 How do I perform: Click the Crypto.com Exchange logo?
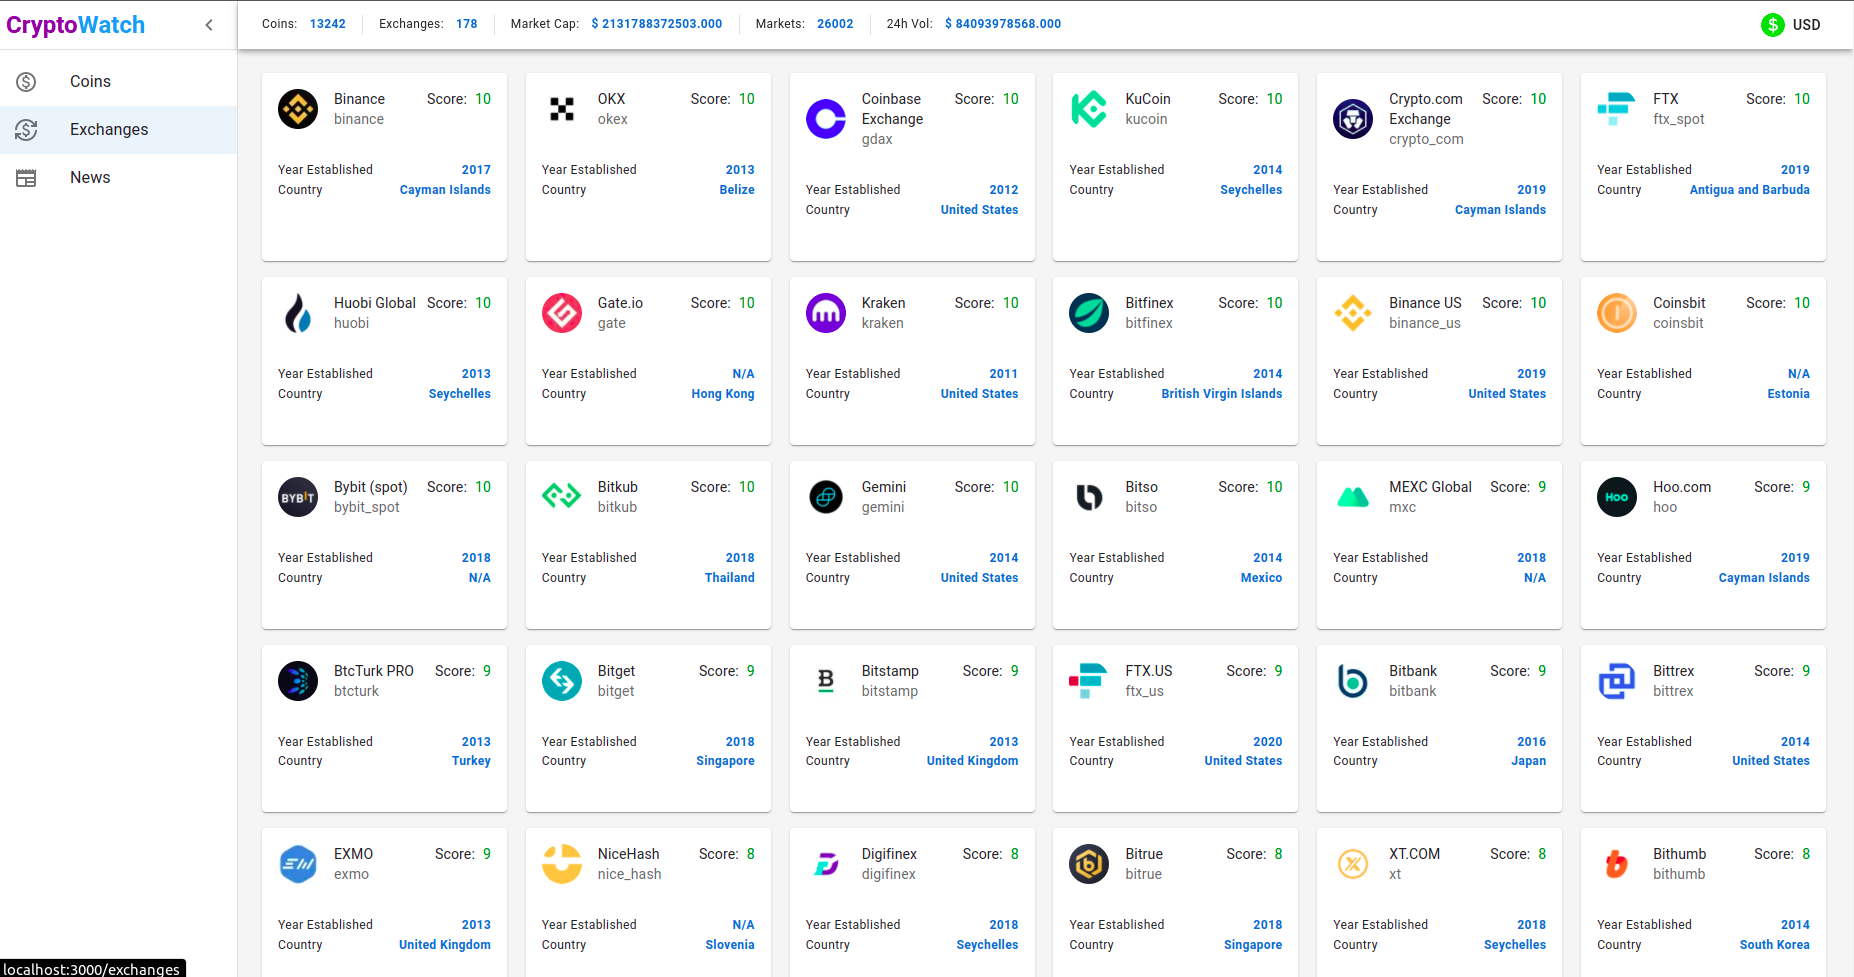(x=1353, y=119)
